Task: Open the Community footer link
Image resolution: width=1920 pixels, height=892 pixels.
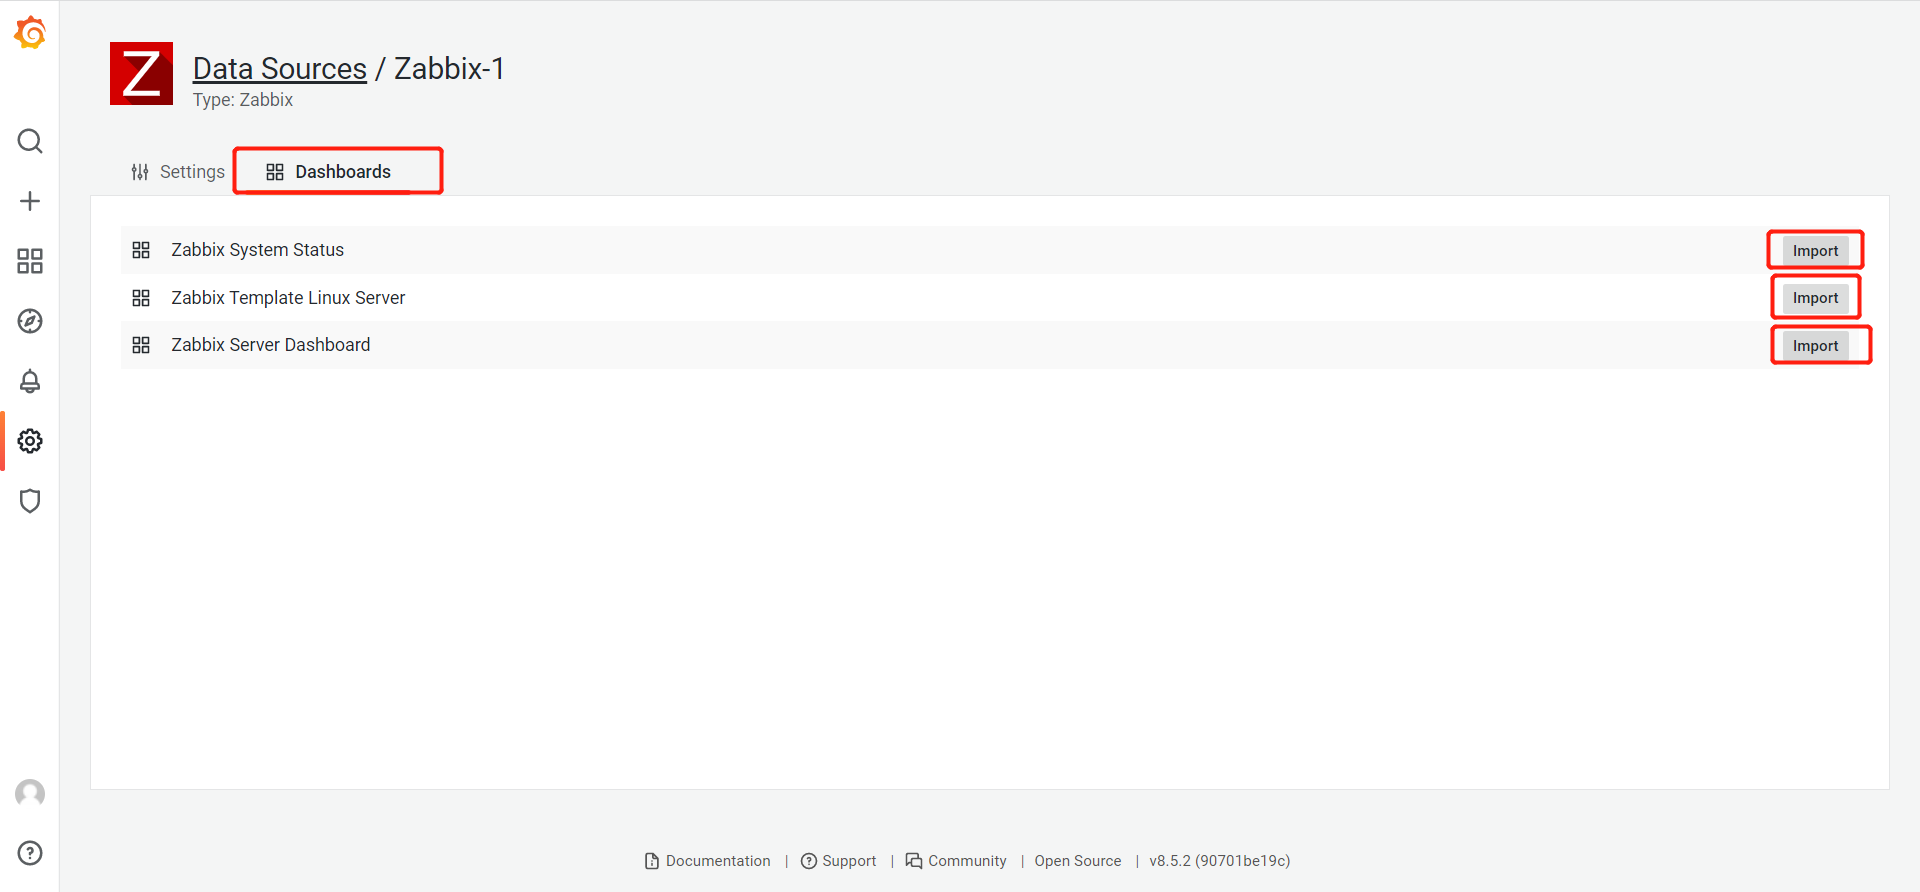Action: click(956, 861)
